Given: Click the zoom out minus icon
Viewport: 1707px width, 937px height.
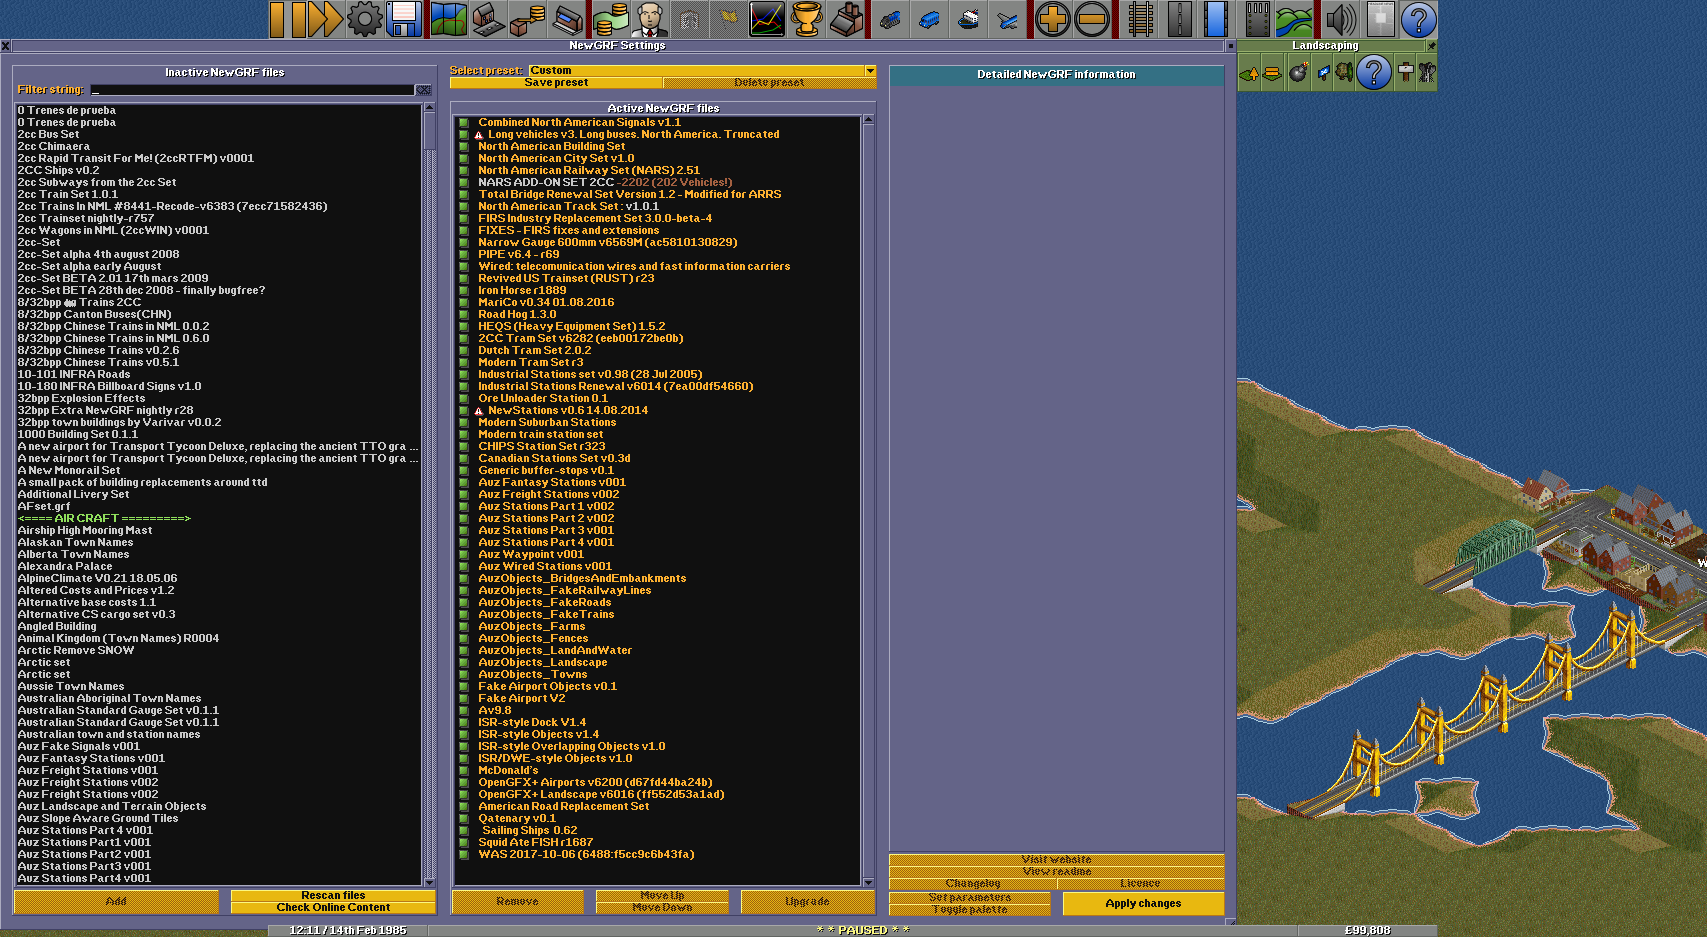Looking at the screenshot, I should tap(1092, 19).
